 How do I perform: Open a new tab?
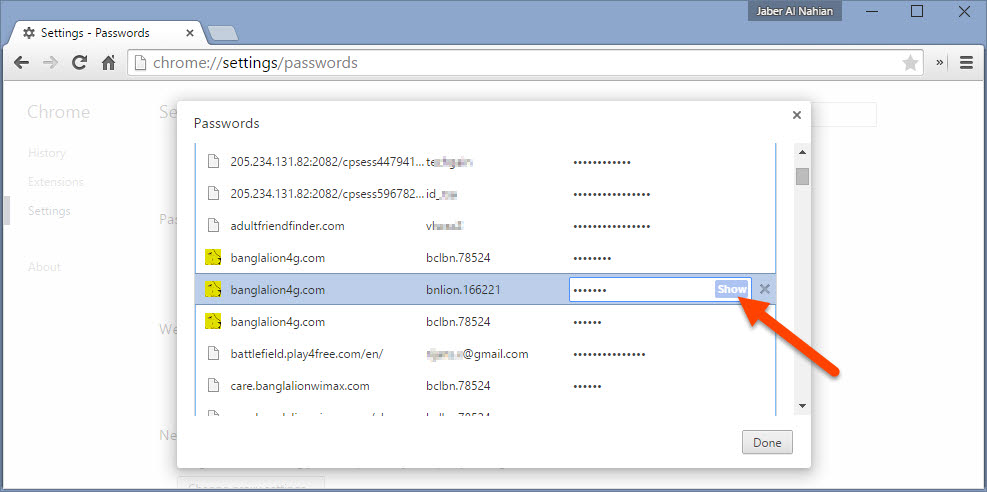223,34
